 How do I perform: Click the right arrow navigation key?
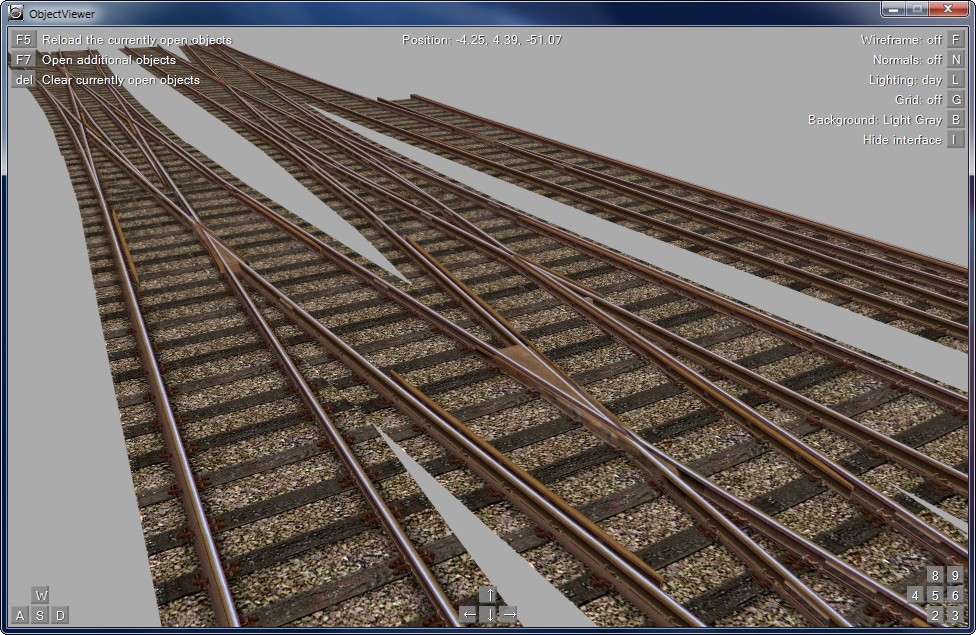coord(509,614)
